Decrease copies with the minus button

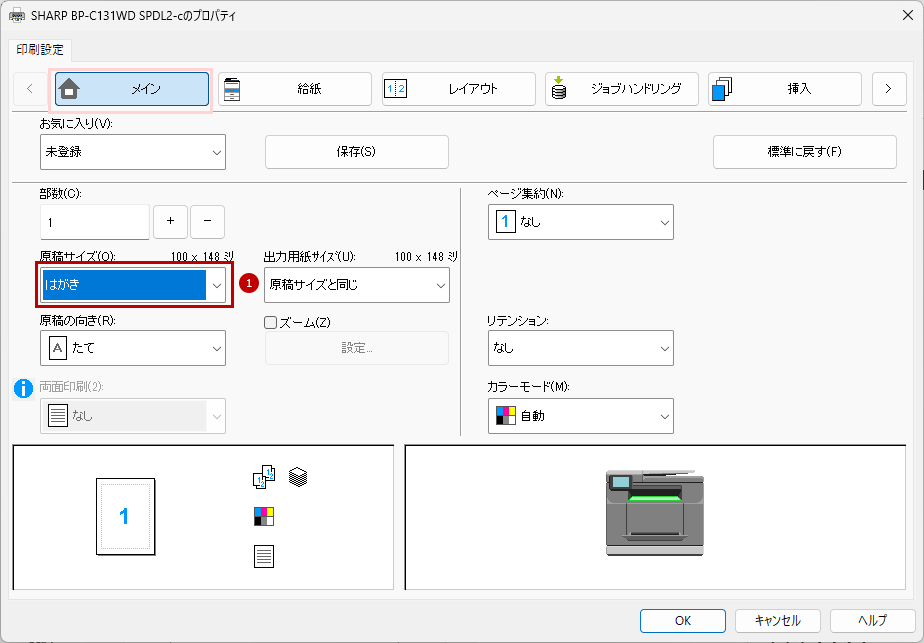point(207,221)
